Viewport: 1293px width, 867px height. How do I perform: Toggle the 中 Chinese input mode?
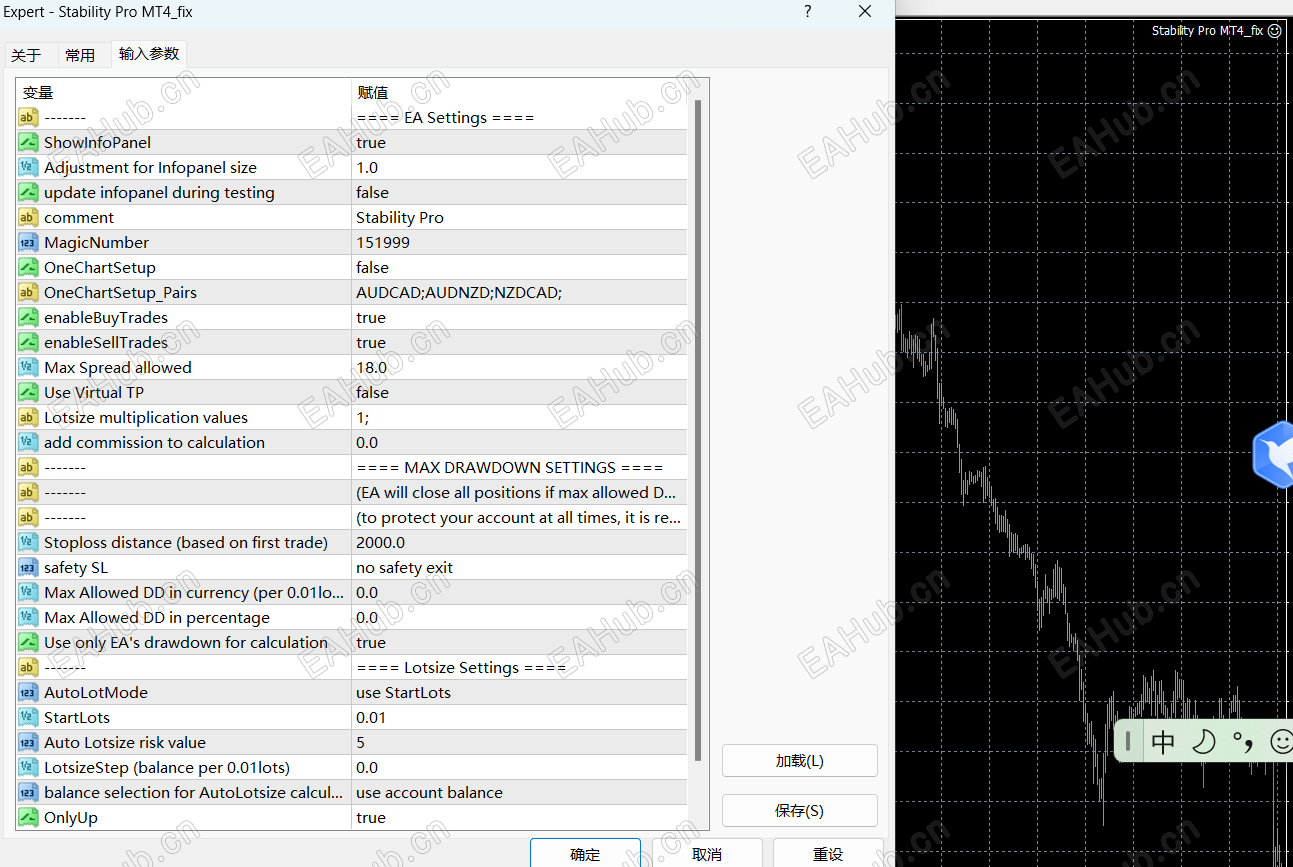coord(1163,741)
